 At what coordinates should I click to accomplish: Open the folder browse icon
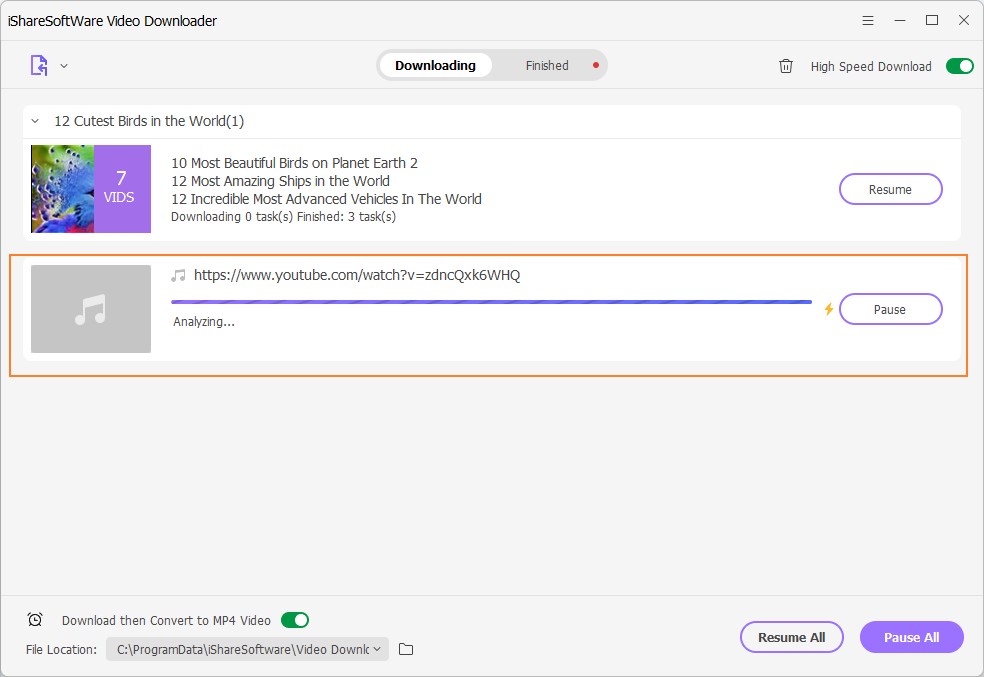pyautogui.click(x=406, y=649)
